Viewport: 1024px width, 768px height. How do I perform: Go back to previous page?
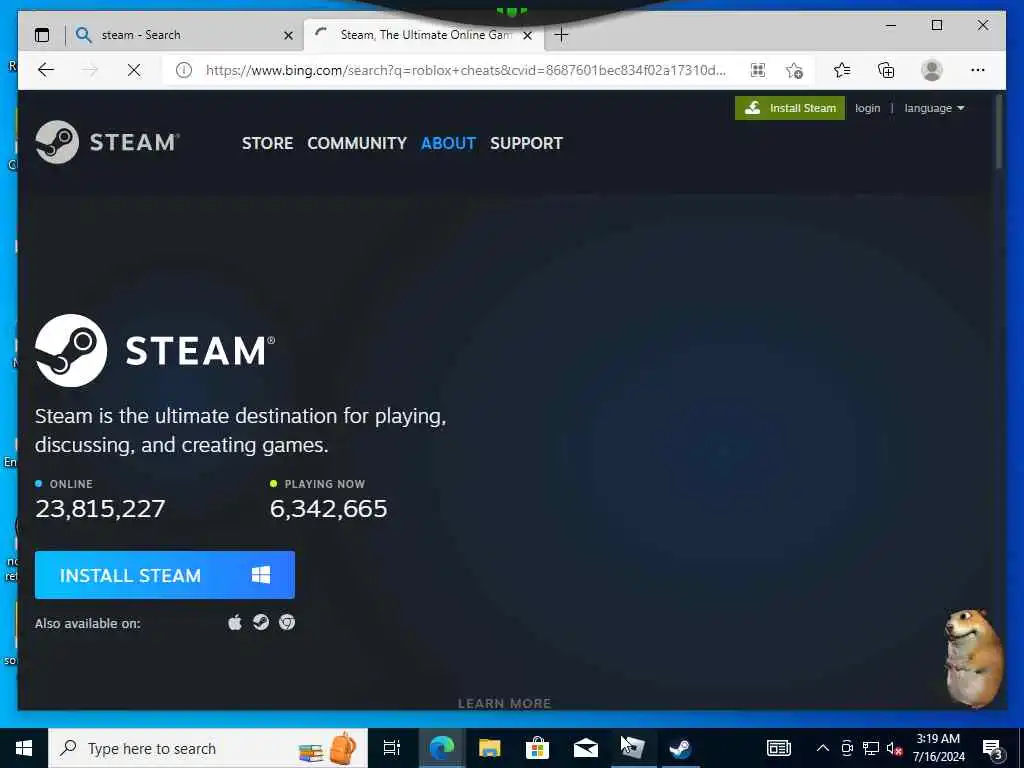coord(46,70)
